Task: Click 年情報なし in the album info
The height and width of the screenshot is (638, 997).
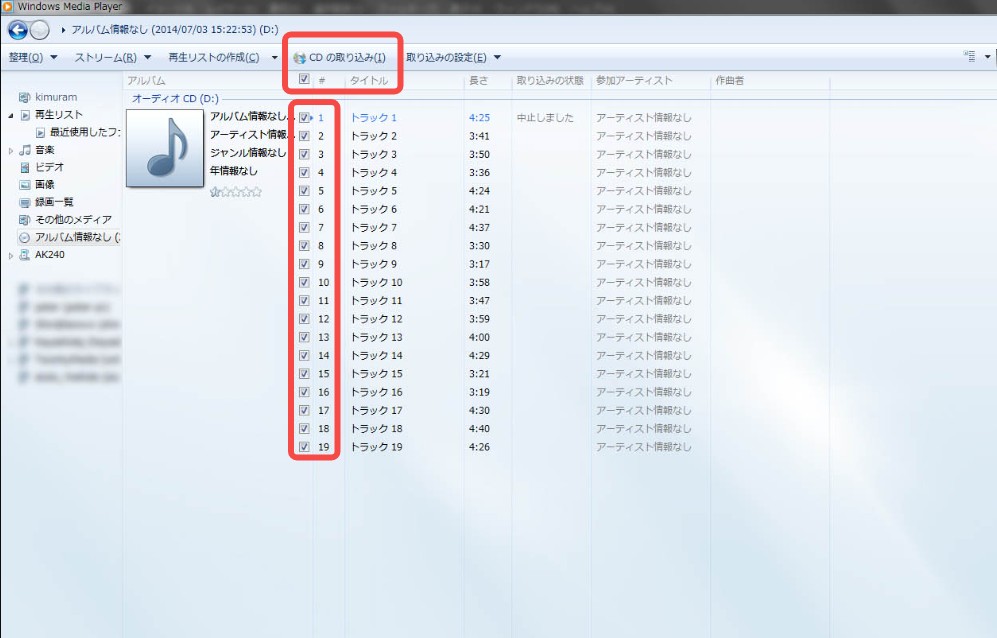Action: tap(234, 170)
